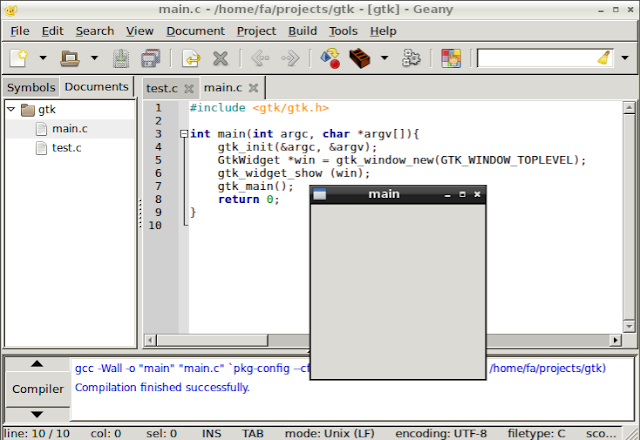The height and width of the screenshot is (440, 640).
Task: Click mode: Unix (LF) in status bar
Action: tap(329, 433)
